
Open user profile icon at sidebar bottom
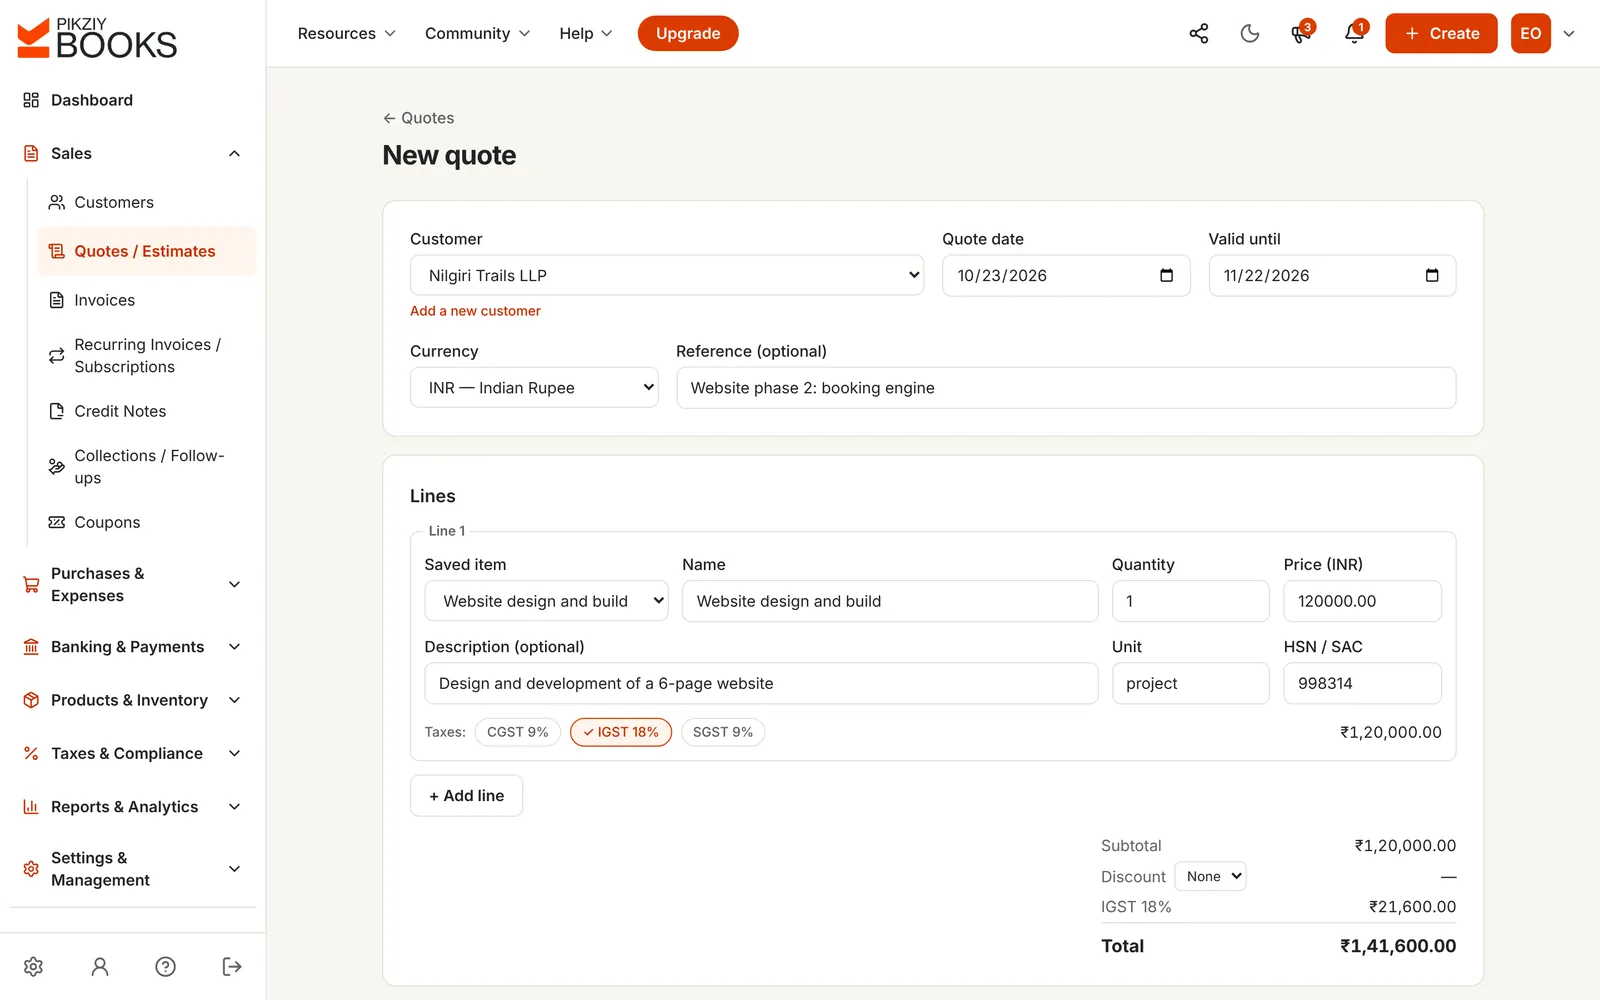pyautogui.click(x=100, y=966)
